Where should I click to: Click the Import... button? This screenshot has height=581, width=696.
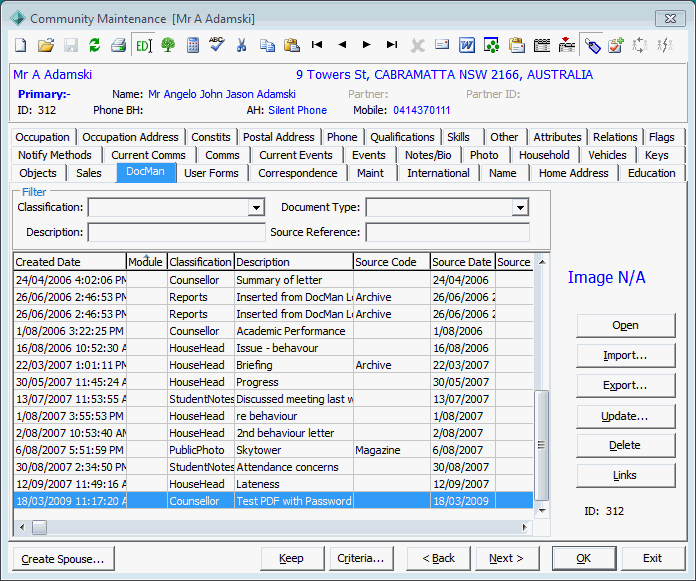(625, 355)
